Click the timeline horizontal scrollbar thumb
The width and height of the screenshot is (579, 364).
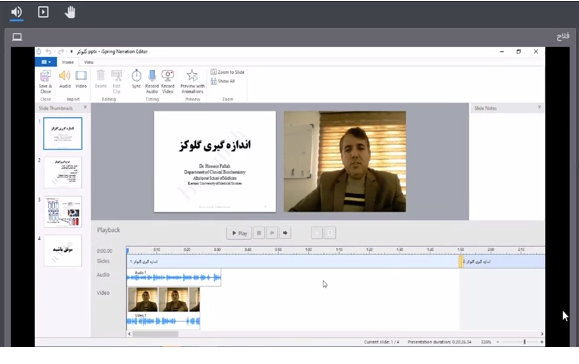click(x=155, y=334)
